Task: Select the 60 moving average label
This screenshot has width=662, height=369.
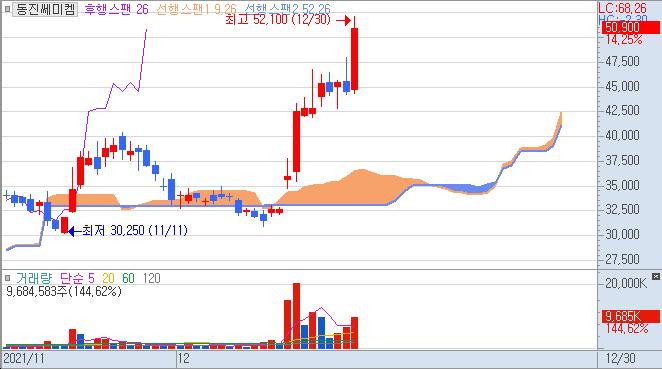Action: [128, 278]
